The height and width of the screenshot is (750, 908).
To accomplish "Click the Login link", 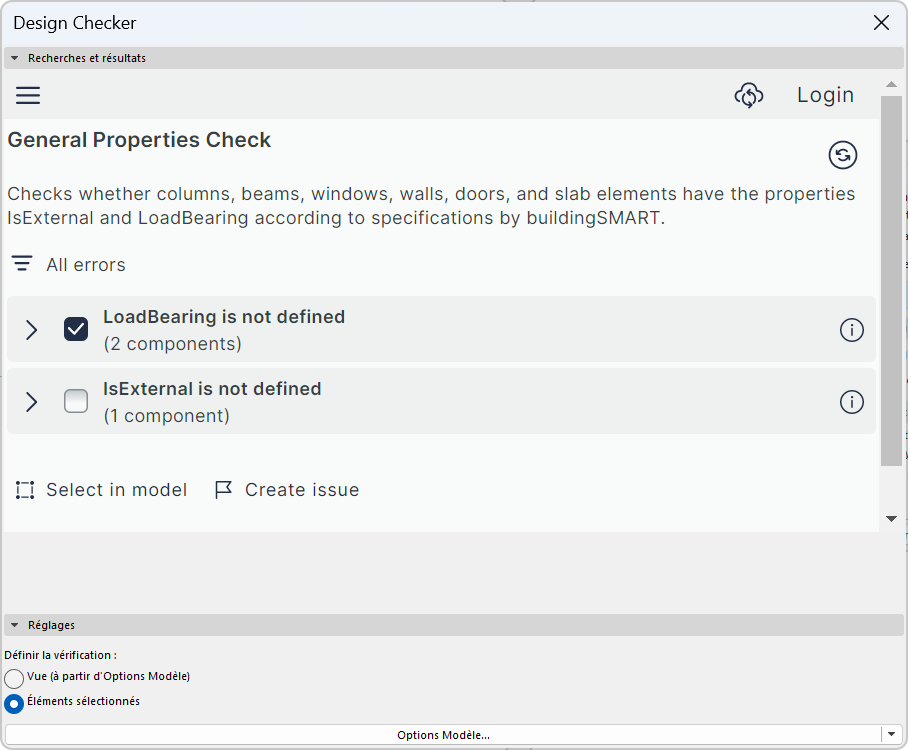I will 825,95.
